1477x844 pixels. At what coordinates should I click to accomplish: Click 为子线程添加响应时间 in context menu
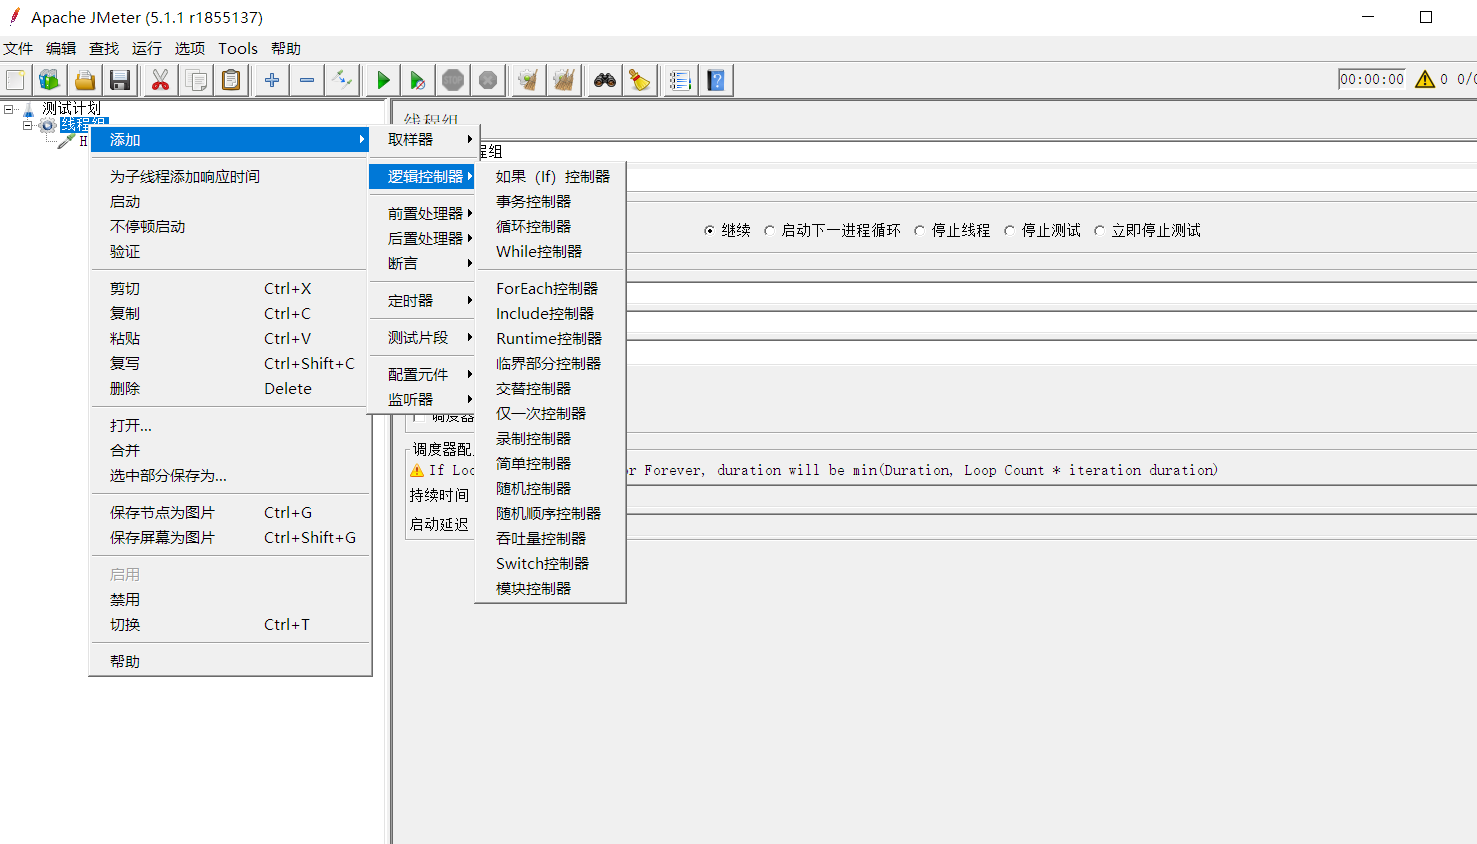(230, 176)
